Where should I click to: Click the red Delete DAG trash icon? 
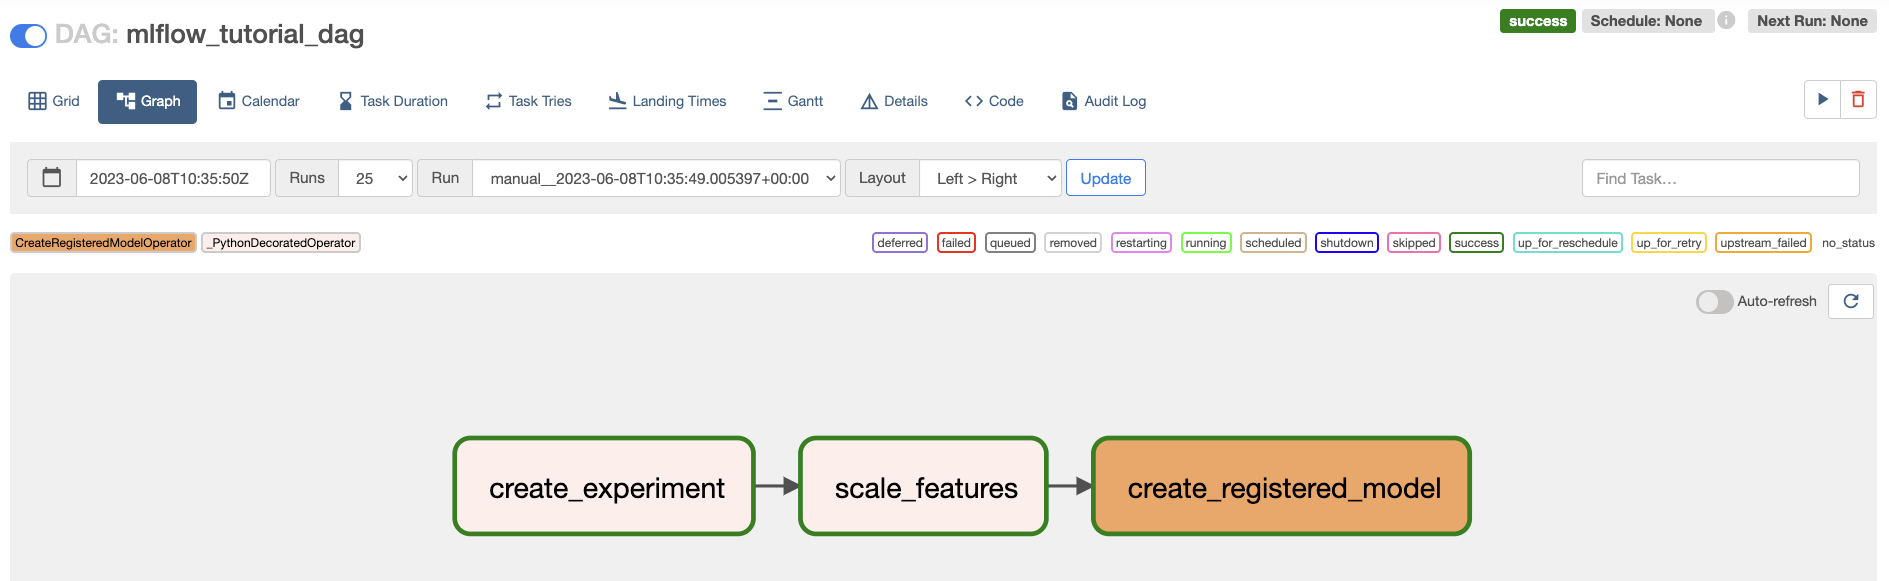(1858, 100)
